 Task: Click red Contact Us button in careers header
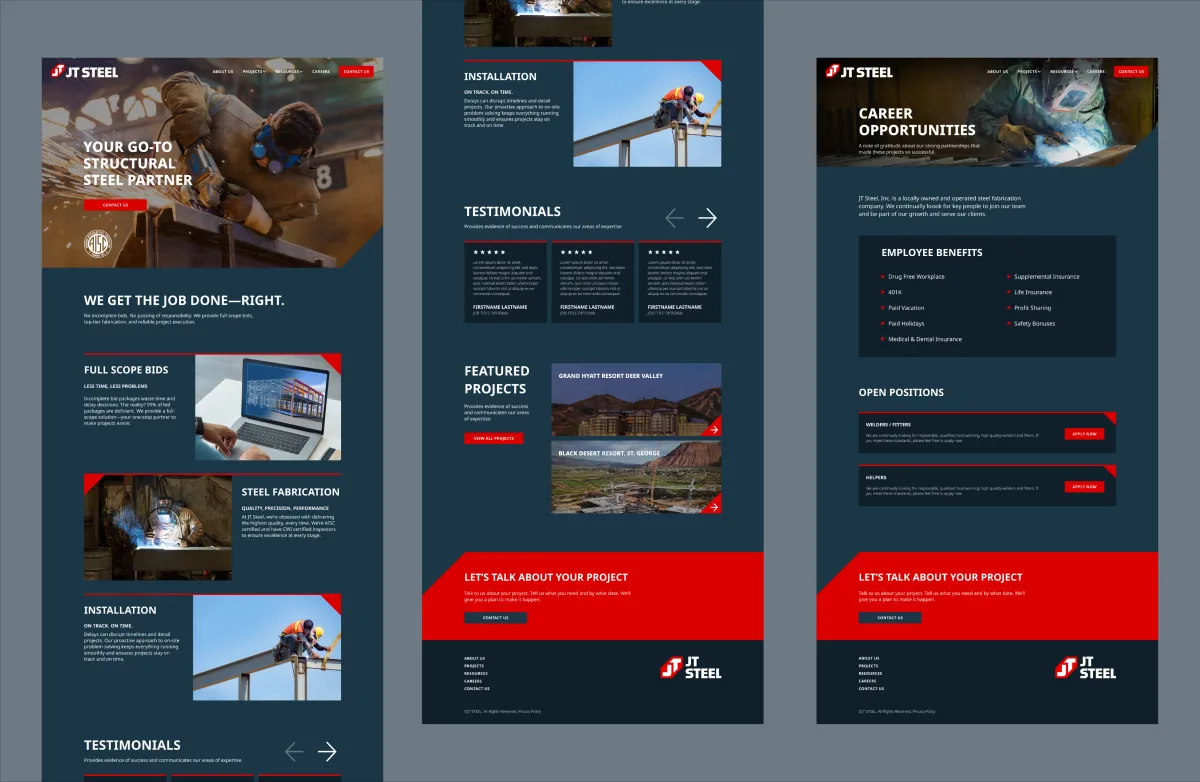[x=1131, y=72]
